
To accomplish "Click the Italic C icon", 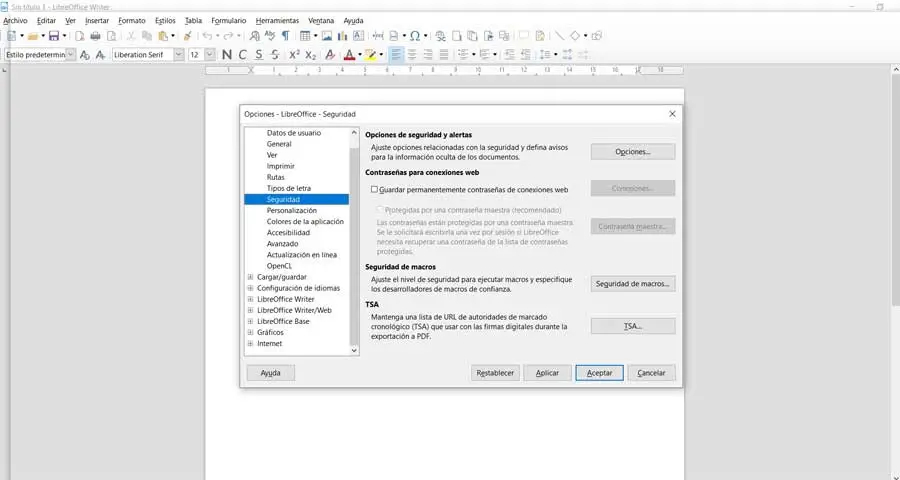I will point(243,55).
